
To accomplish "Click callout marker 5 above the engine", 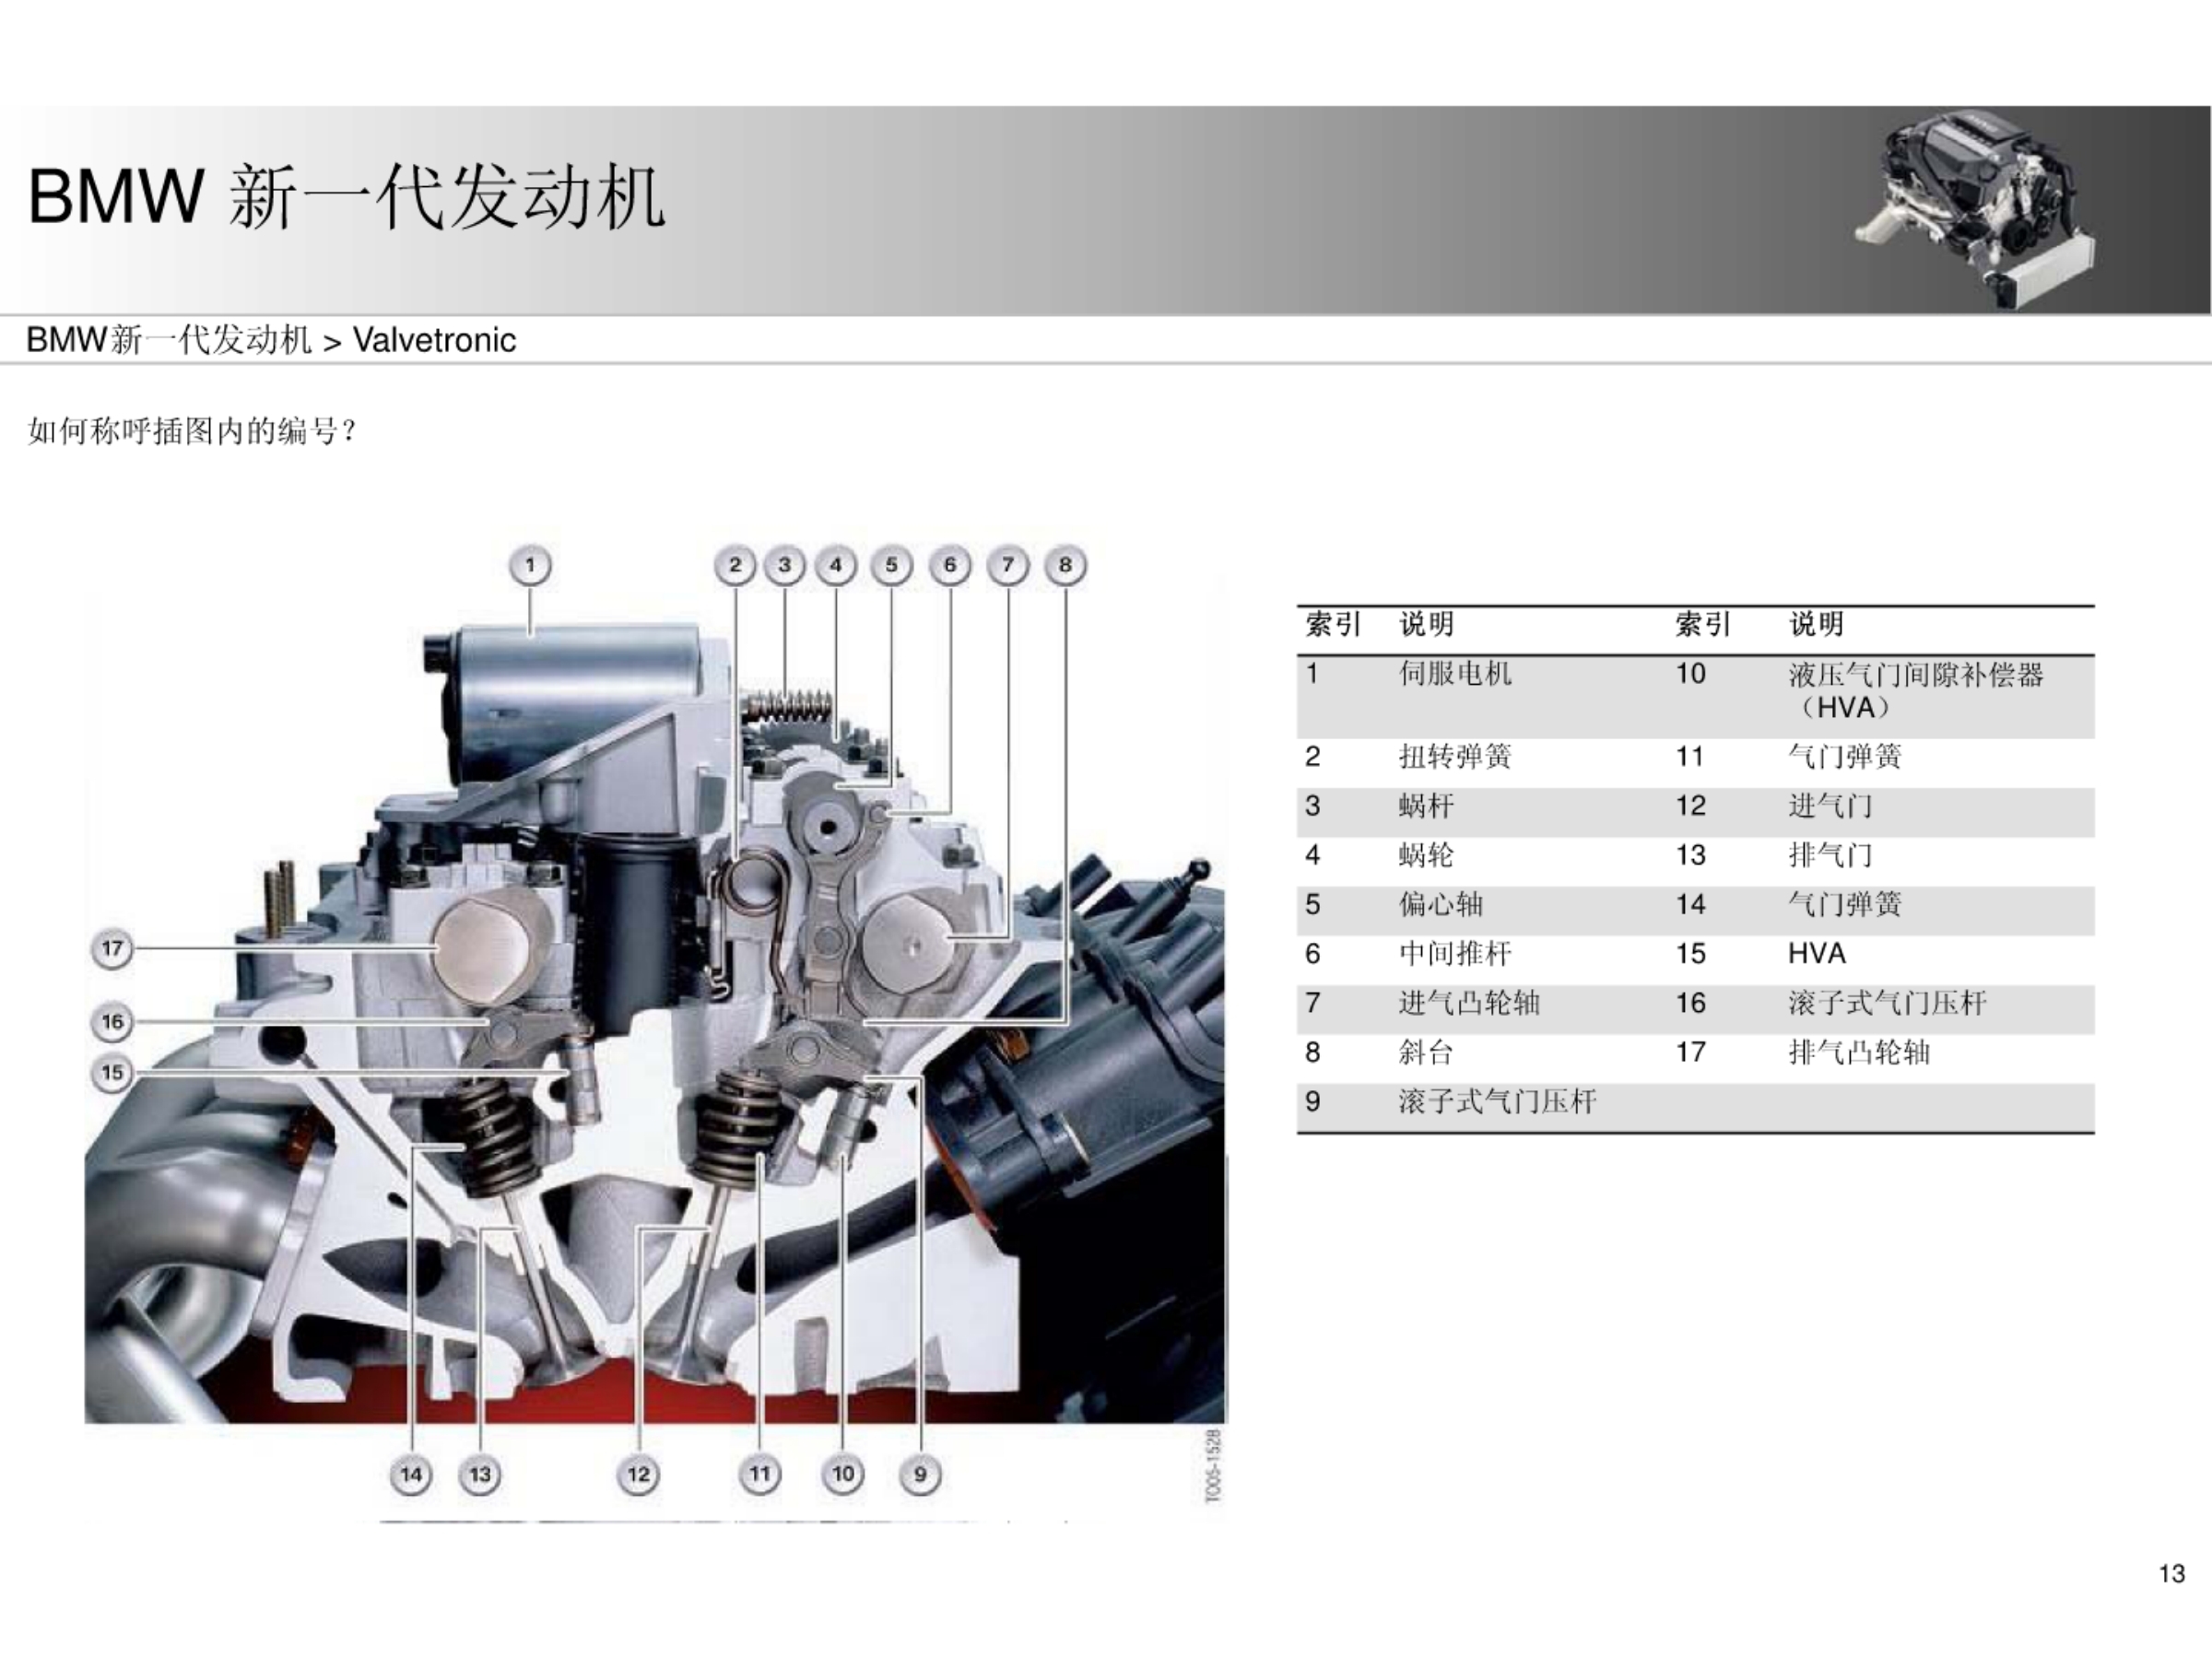I will tap(891, 565).
